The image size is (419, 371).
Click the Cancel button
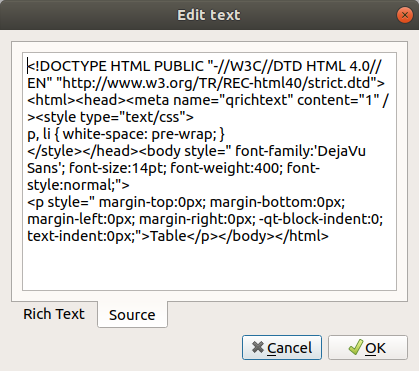[282, 348]
